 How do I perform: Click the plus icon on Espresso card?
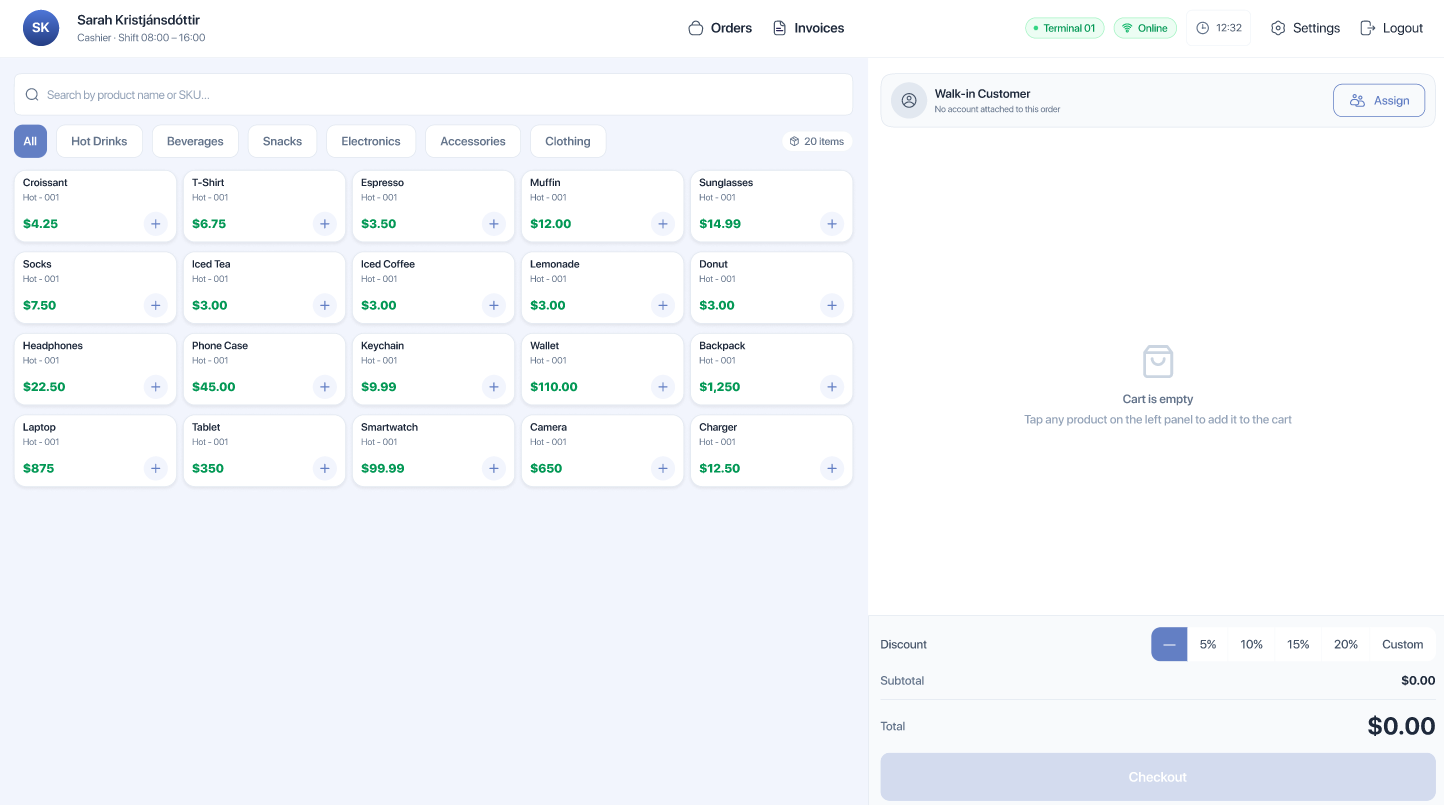coord(493,224)
